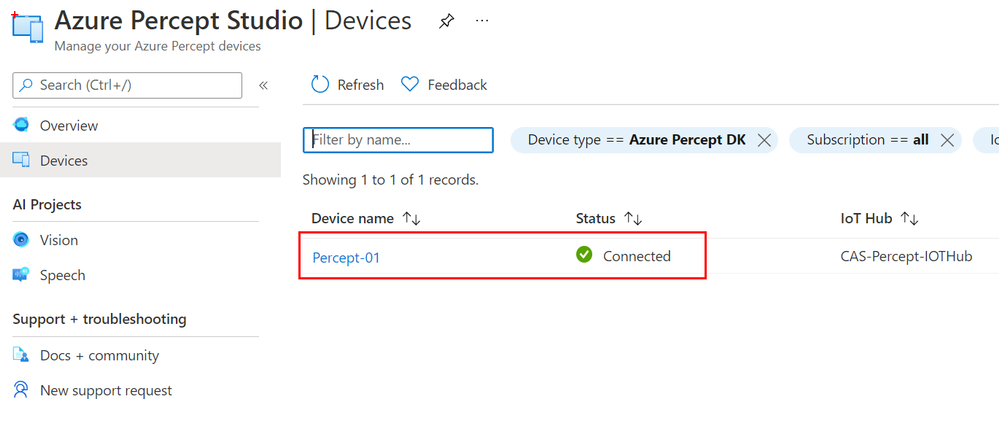The width and height of the screenshot is (999, 445).
Task: Click the Filter by name field
Action: click(x=398, y=140)
